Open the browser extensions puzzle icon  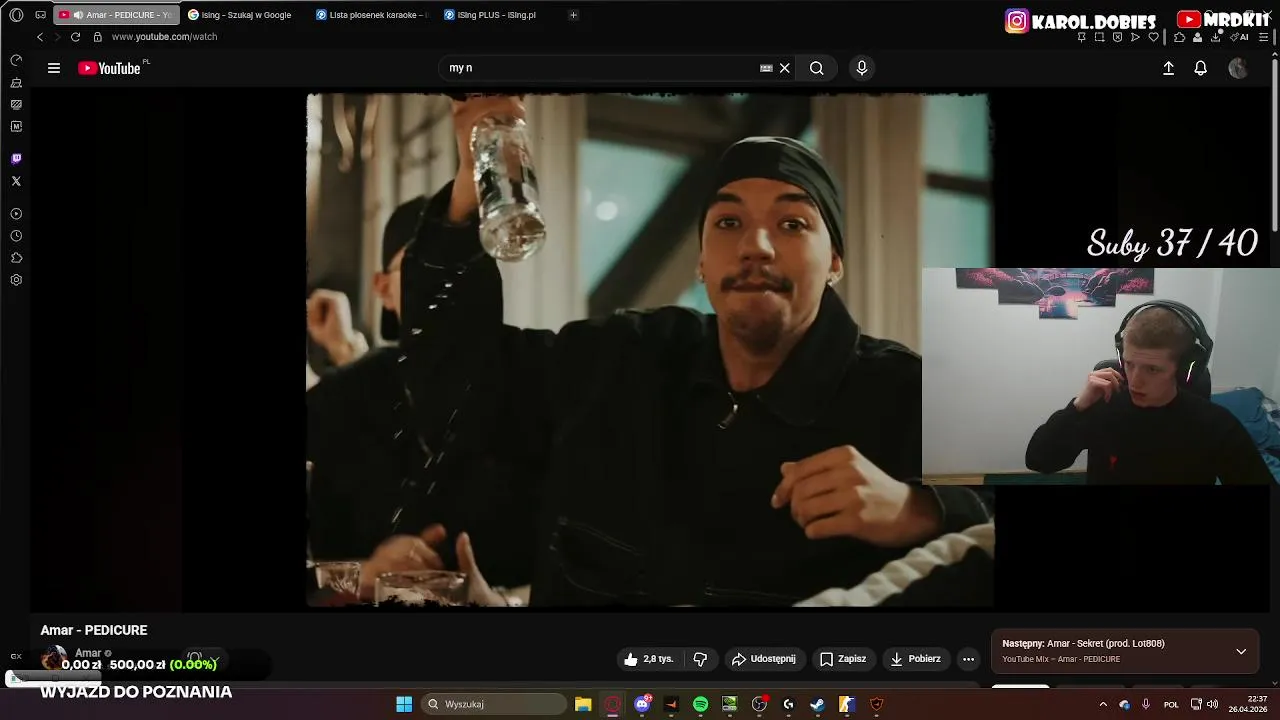point(1179,37)
